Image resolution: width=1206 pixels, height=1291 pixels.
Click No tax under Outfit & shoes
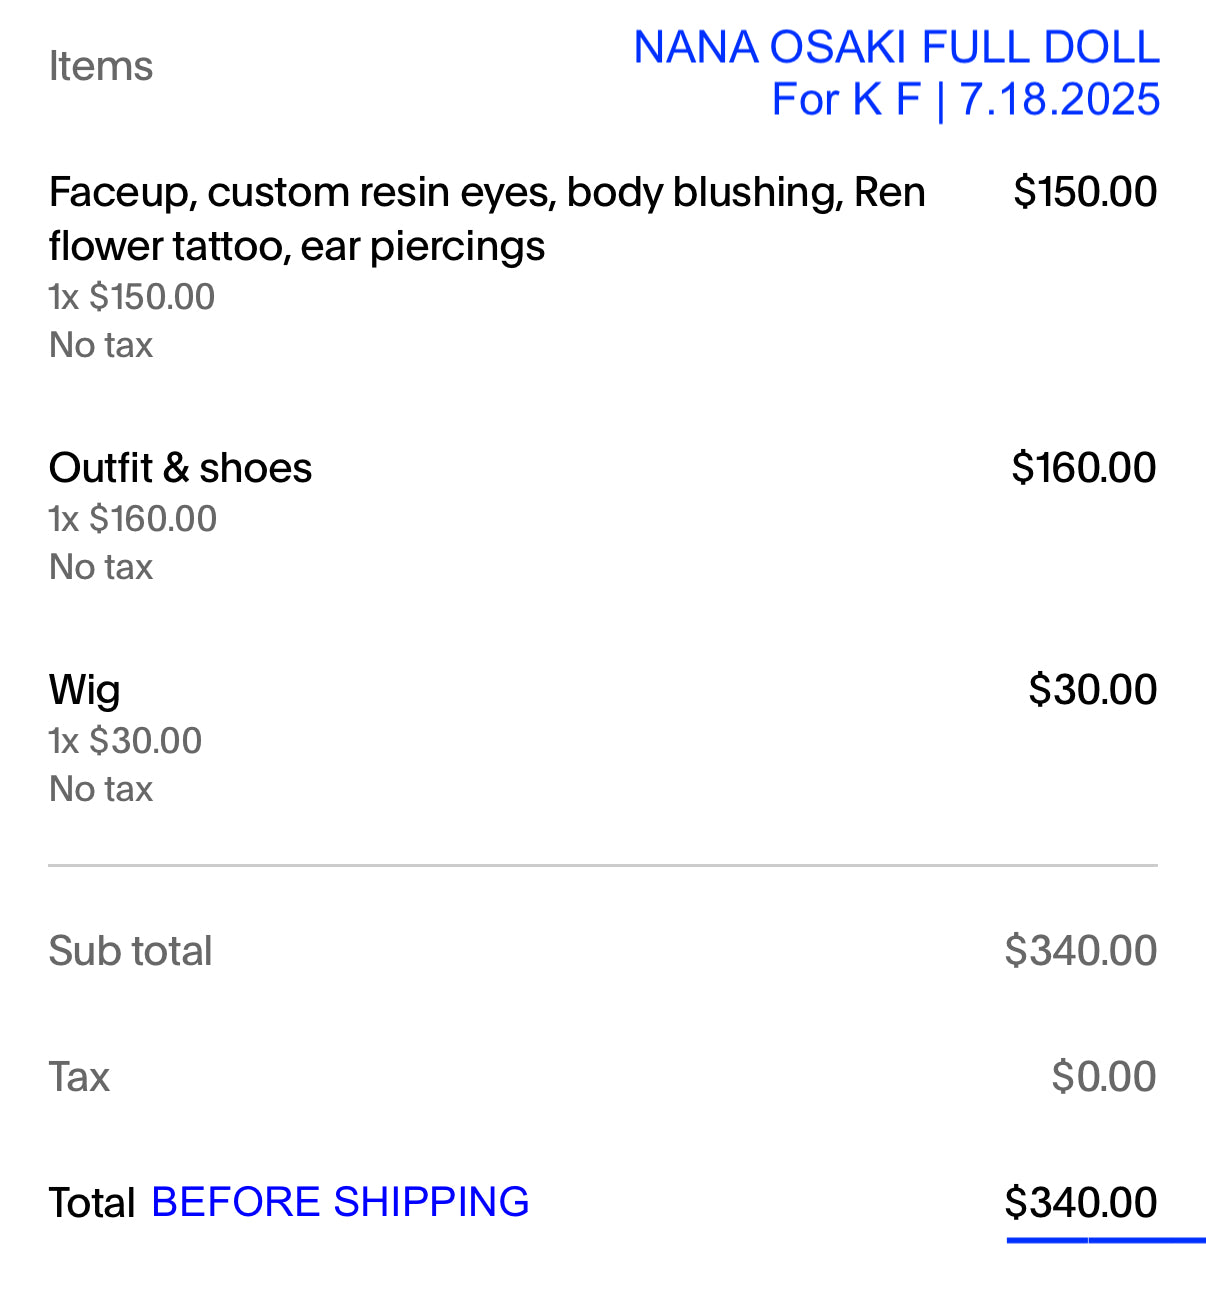[101, 567]
